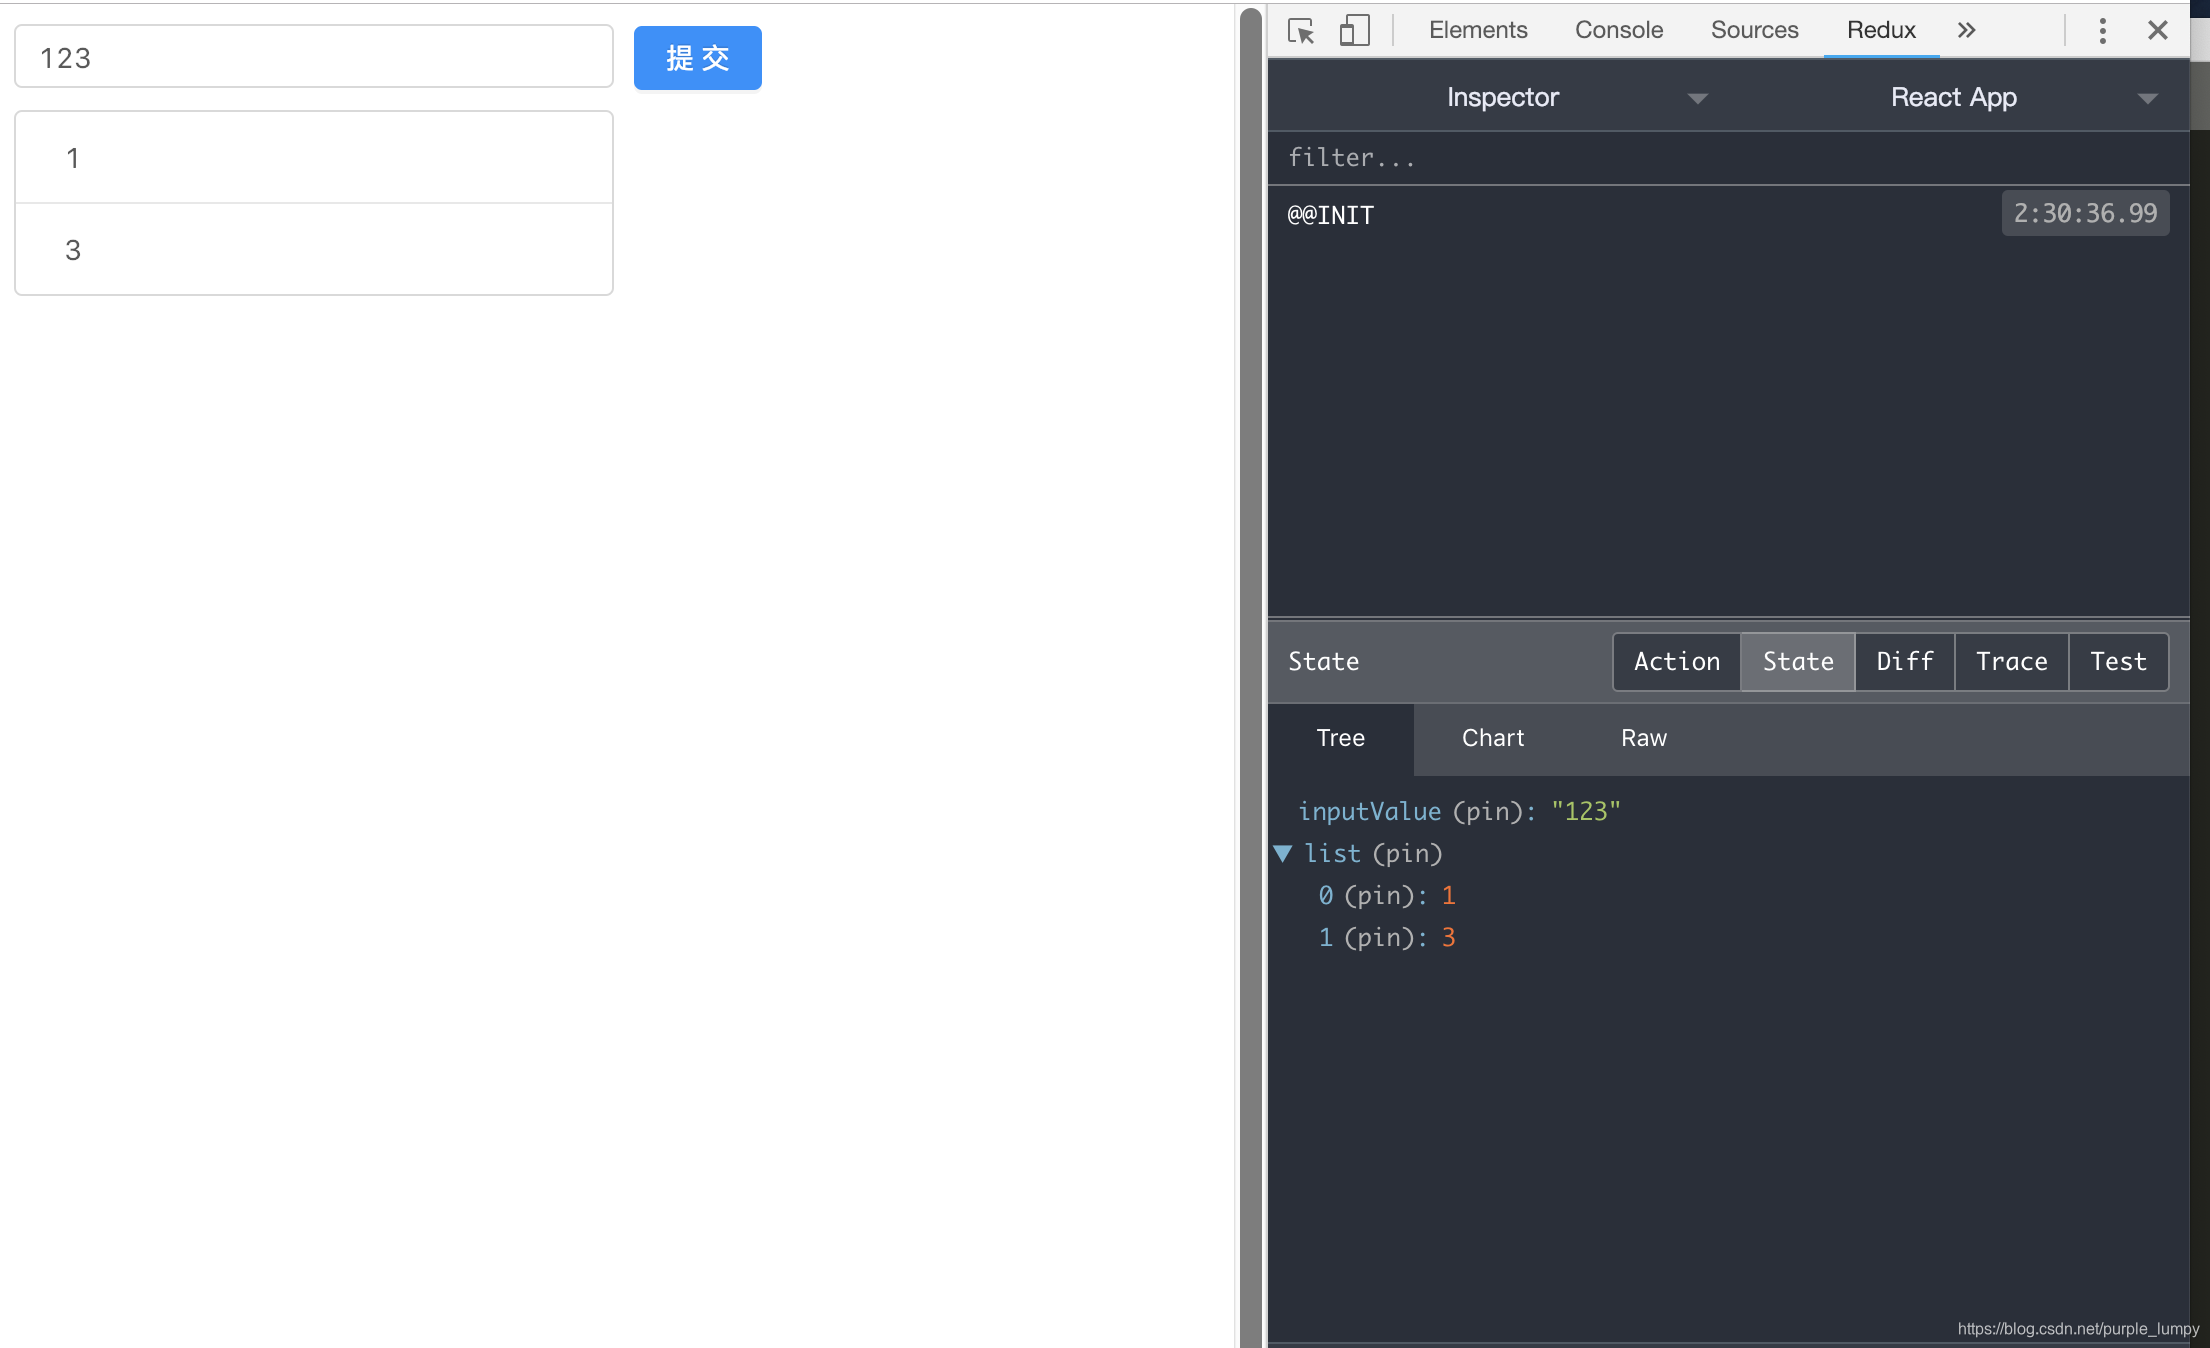Switch to Raw state view

tap(1643, 738)
